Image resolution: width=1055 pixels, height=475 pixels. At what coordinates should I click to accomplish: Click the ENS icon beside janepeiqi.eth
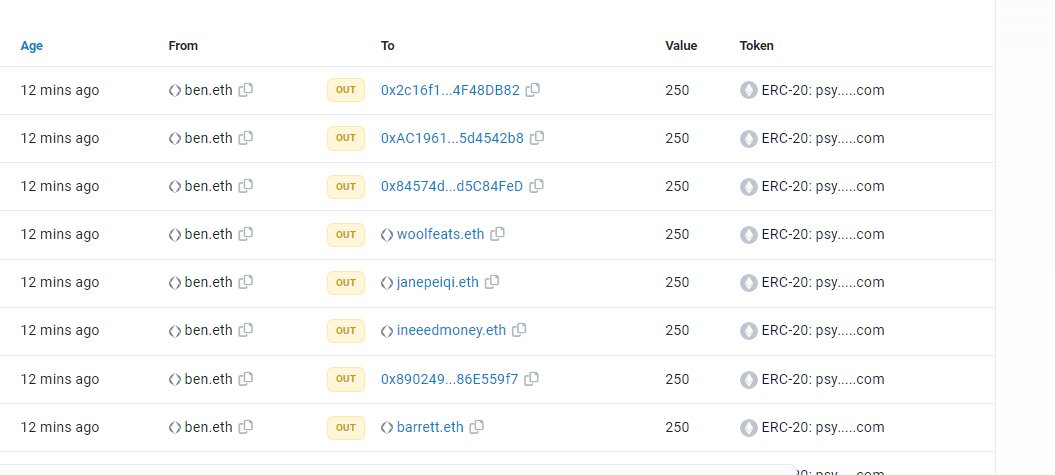tap(387, 283)
